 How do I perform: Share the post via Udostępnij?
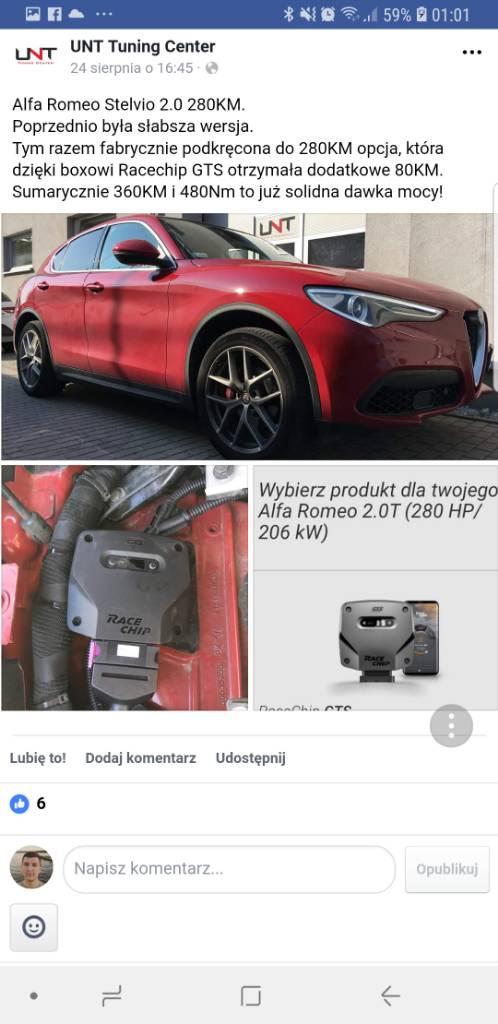(x=251, y=758)
